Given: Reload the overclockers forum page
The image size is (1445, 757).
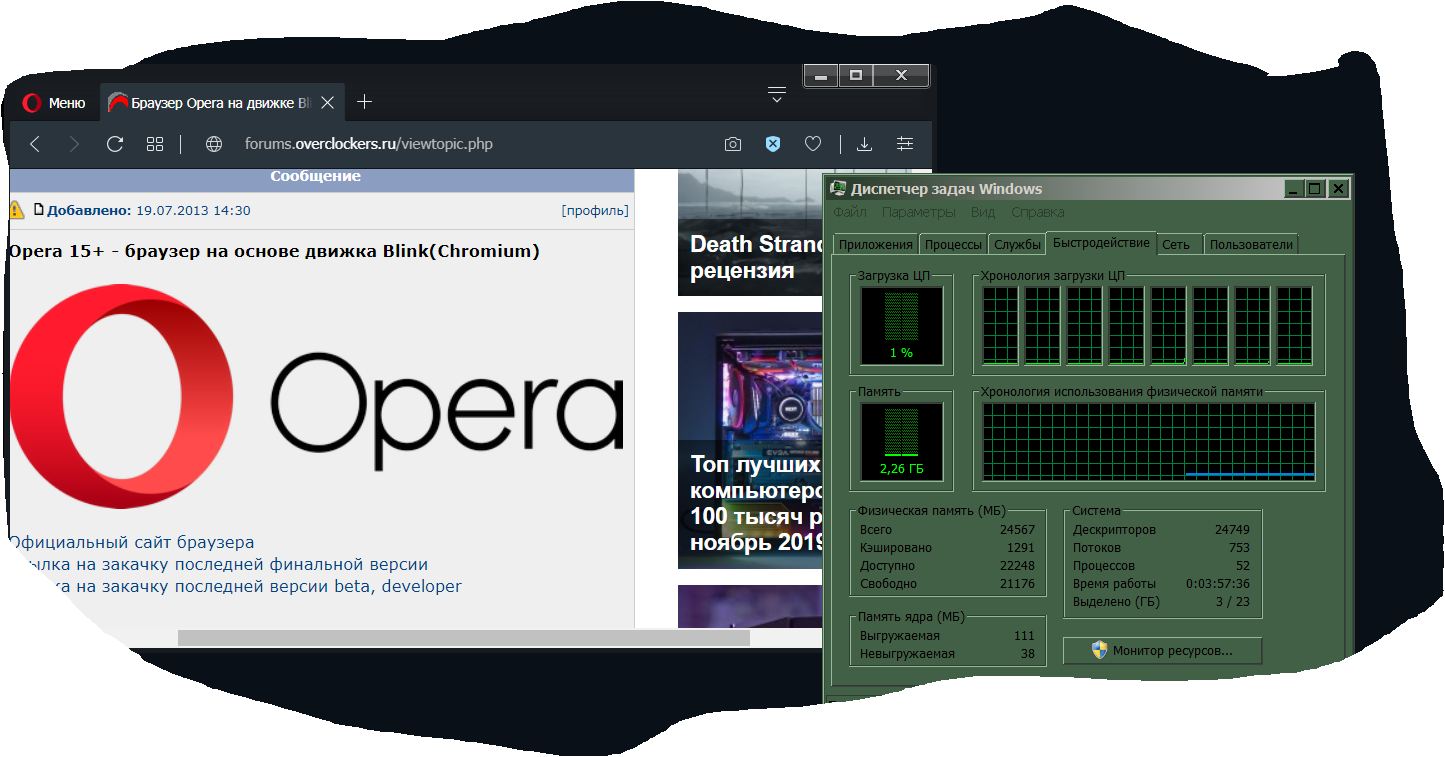Looking at the screenshot, I should click(115, 144).
